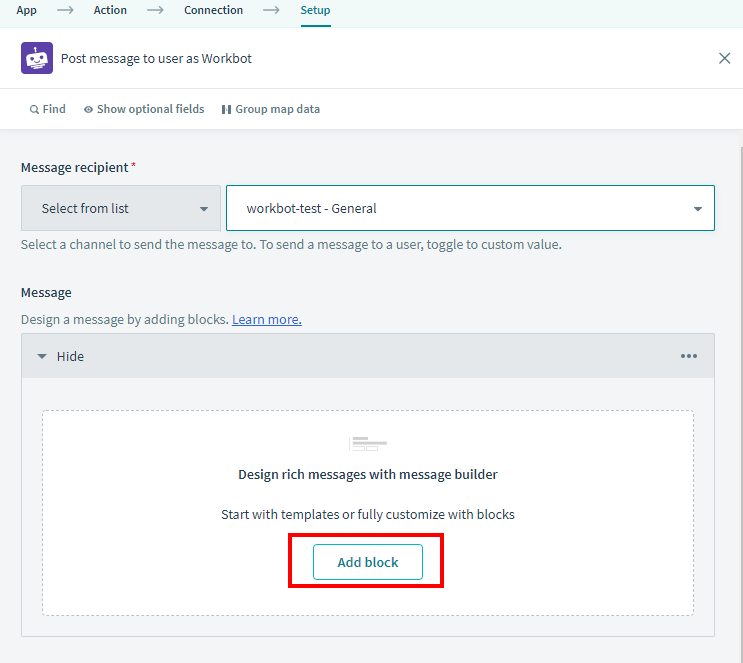Image resolution: width=743 pixels, height=663 pixels.
Task: Click 'Post message to user as Workbot' title
Action: (x=156, y=58)
